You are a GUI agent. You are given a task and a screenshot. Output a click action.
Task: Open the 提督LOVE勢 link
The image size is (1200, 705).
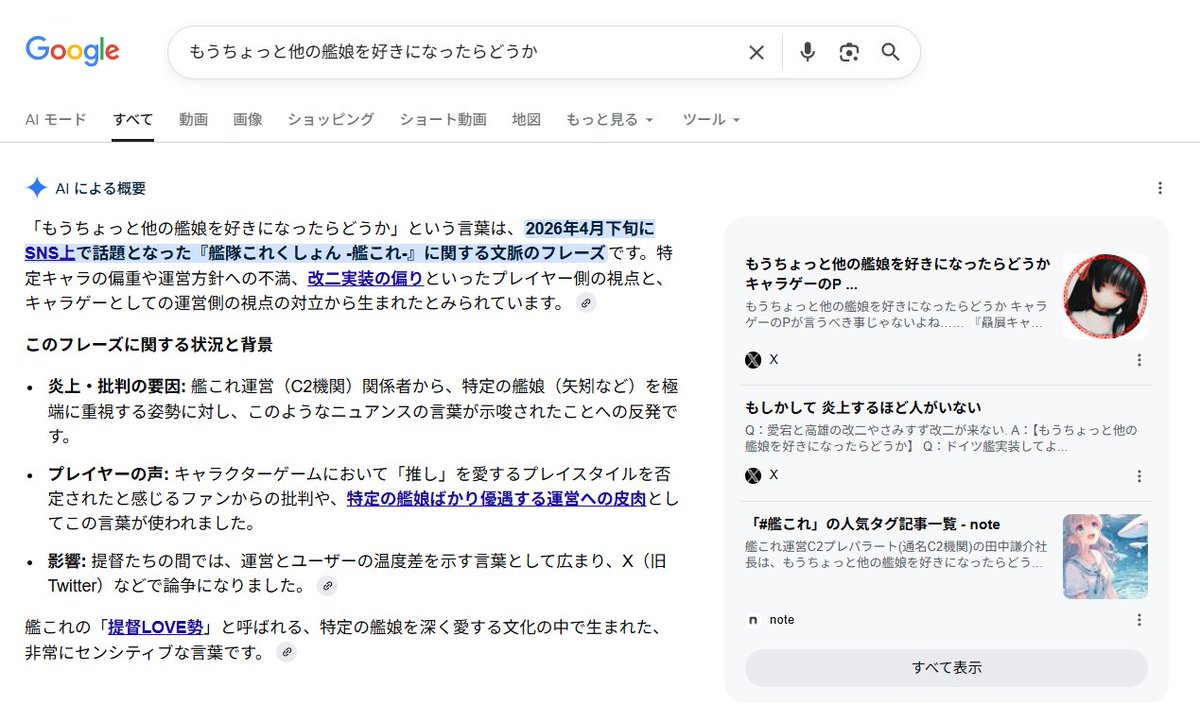coord(155,627)
